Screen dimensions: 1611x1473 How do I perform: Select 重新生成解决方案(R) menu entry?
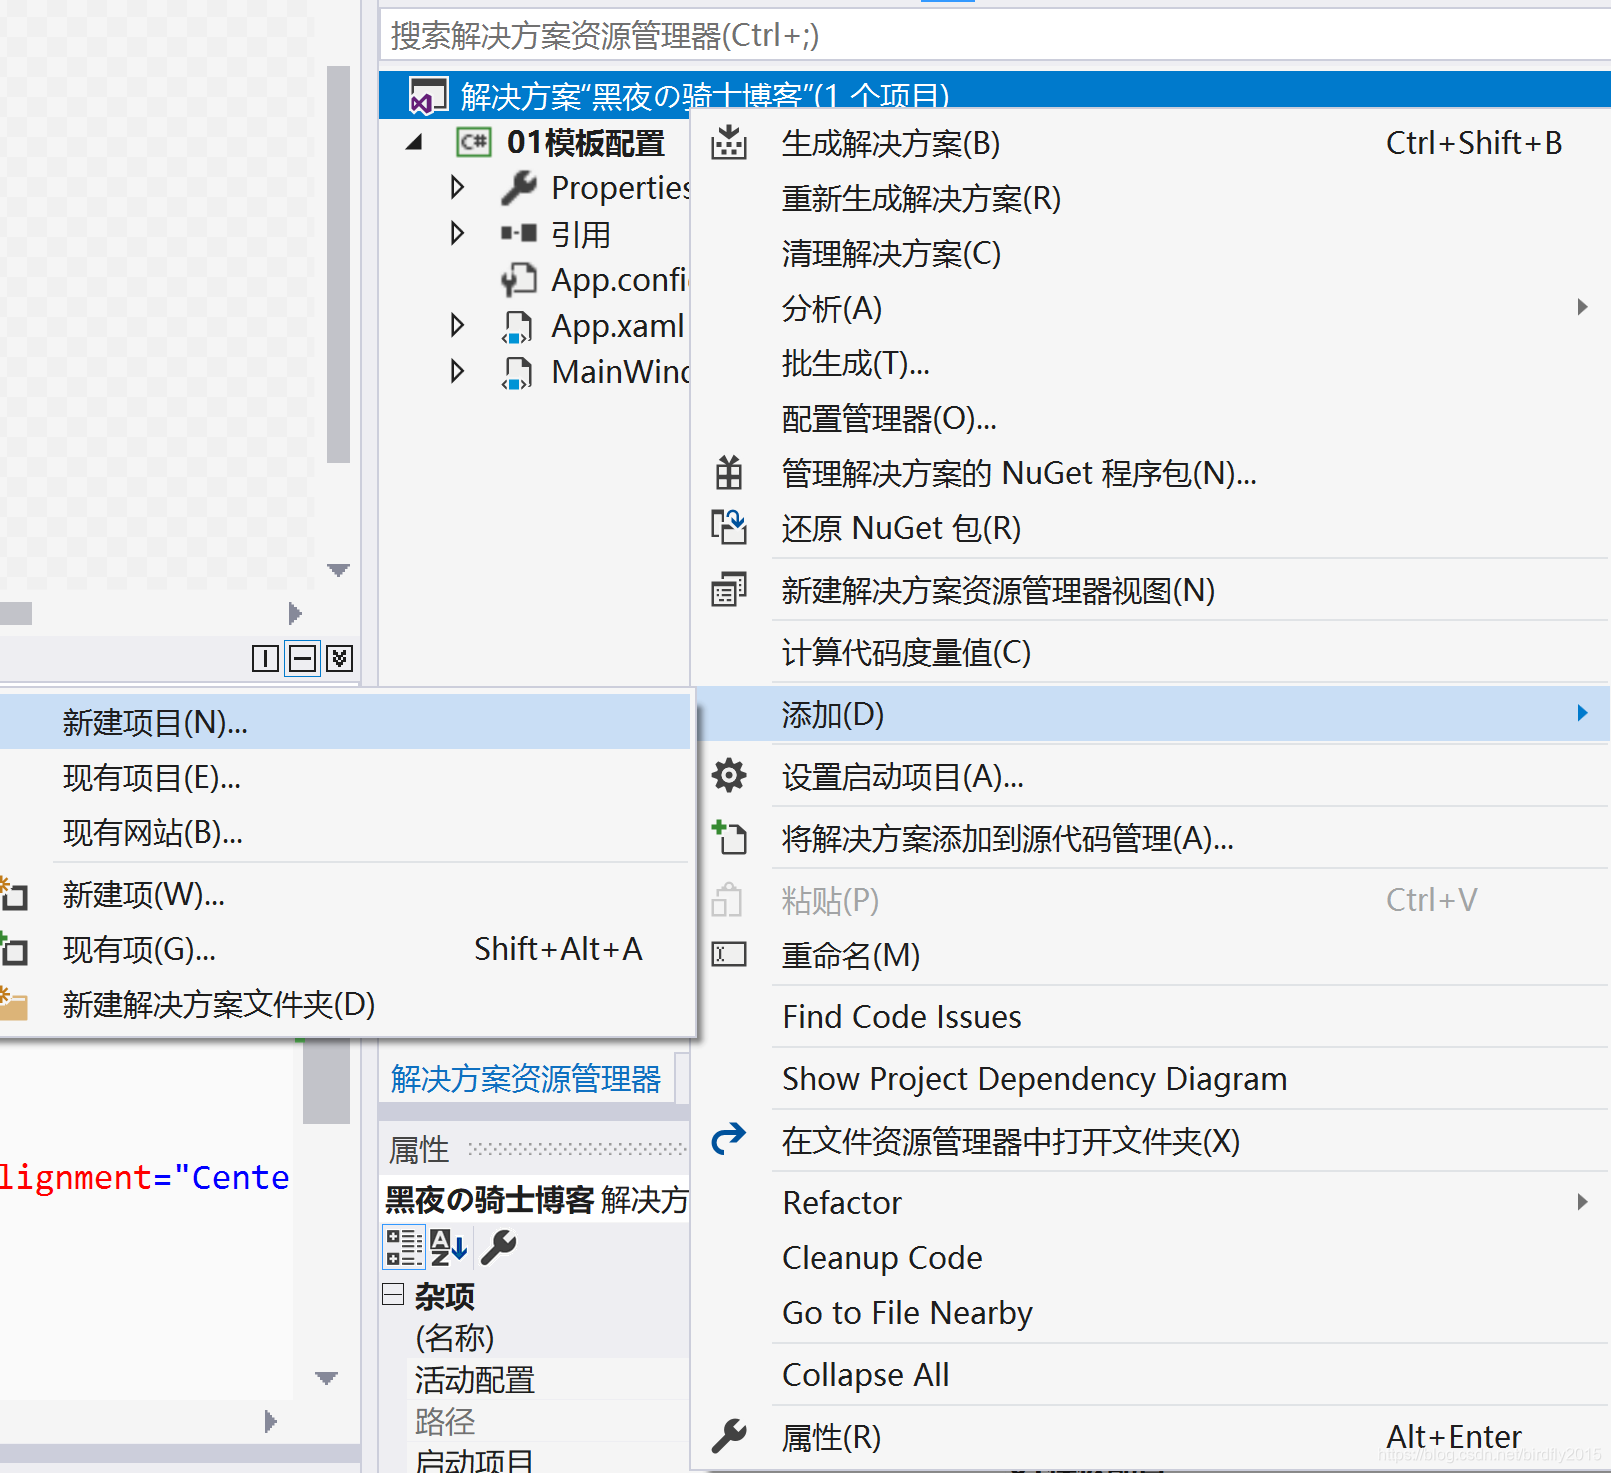pyautogui.click(x=1150, y=198)
